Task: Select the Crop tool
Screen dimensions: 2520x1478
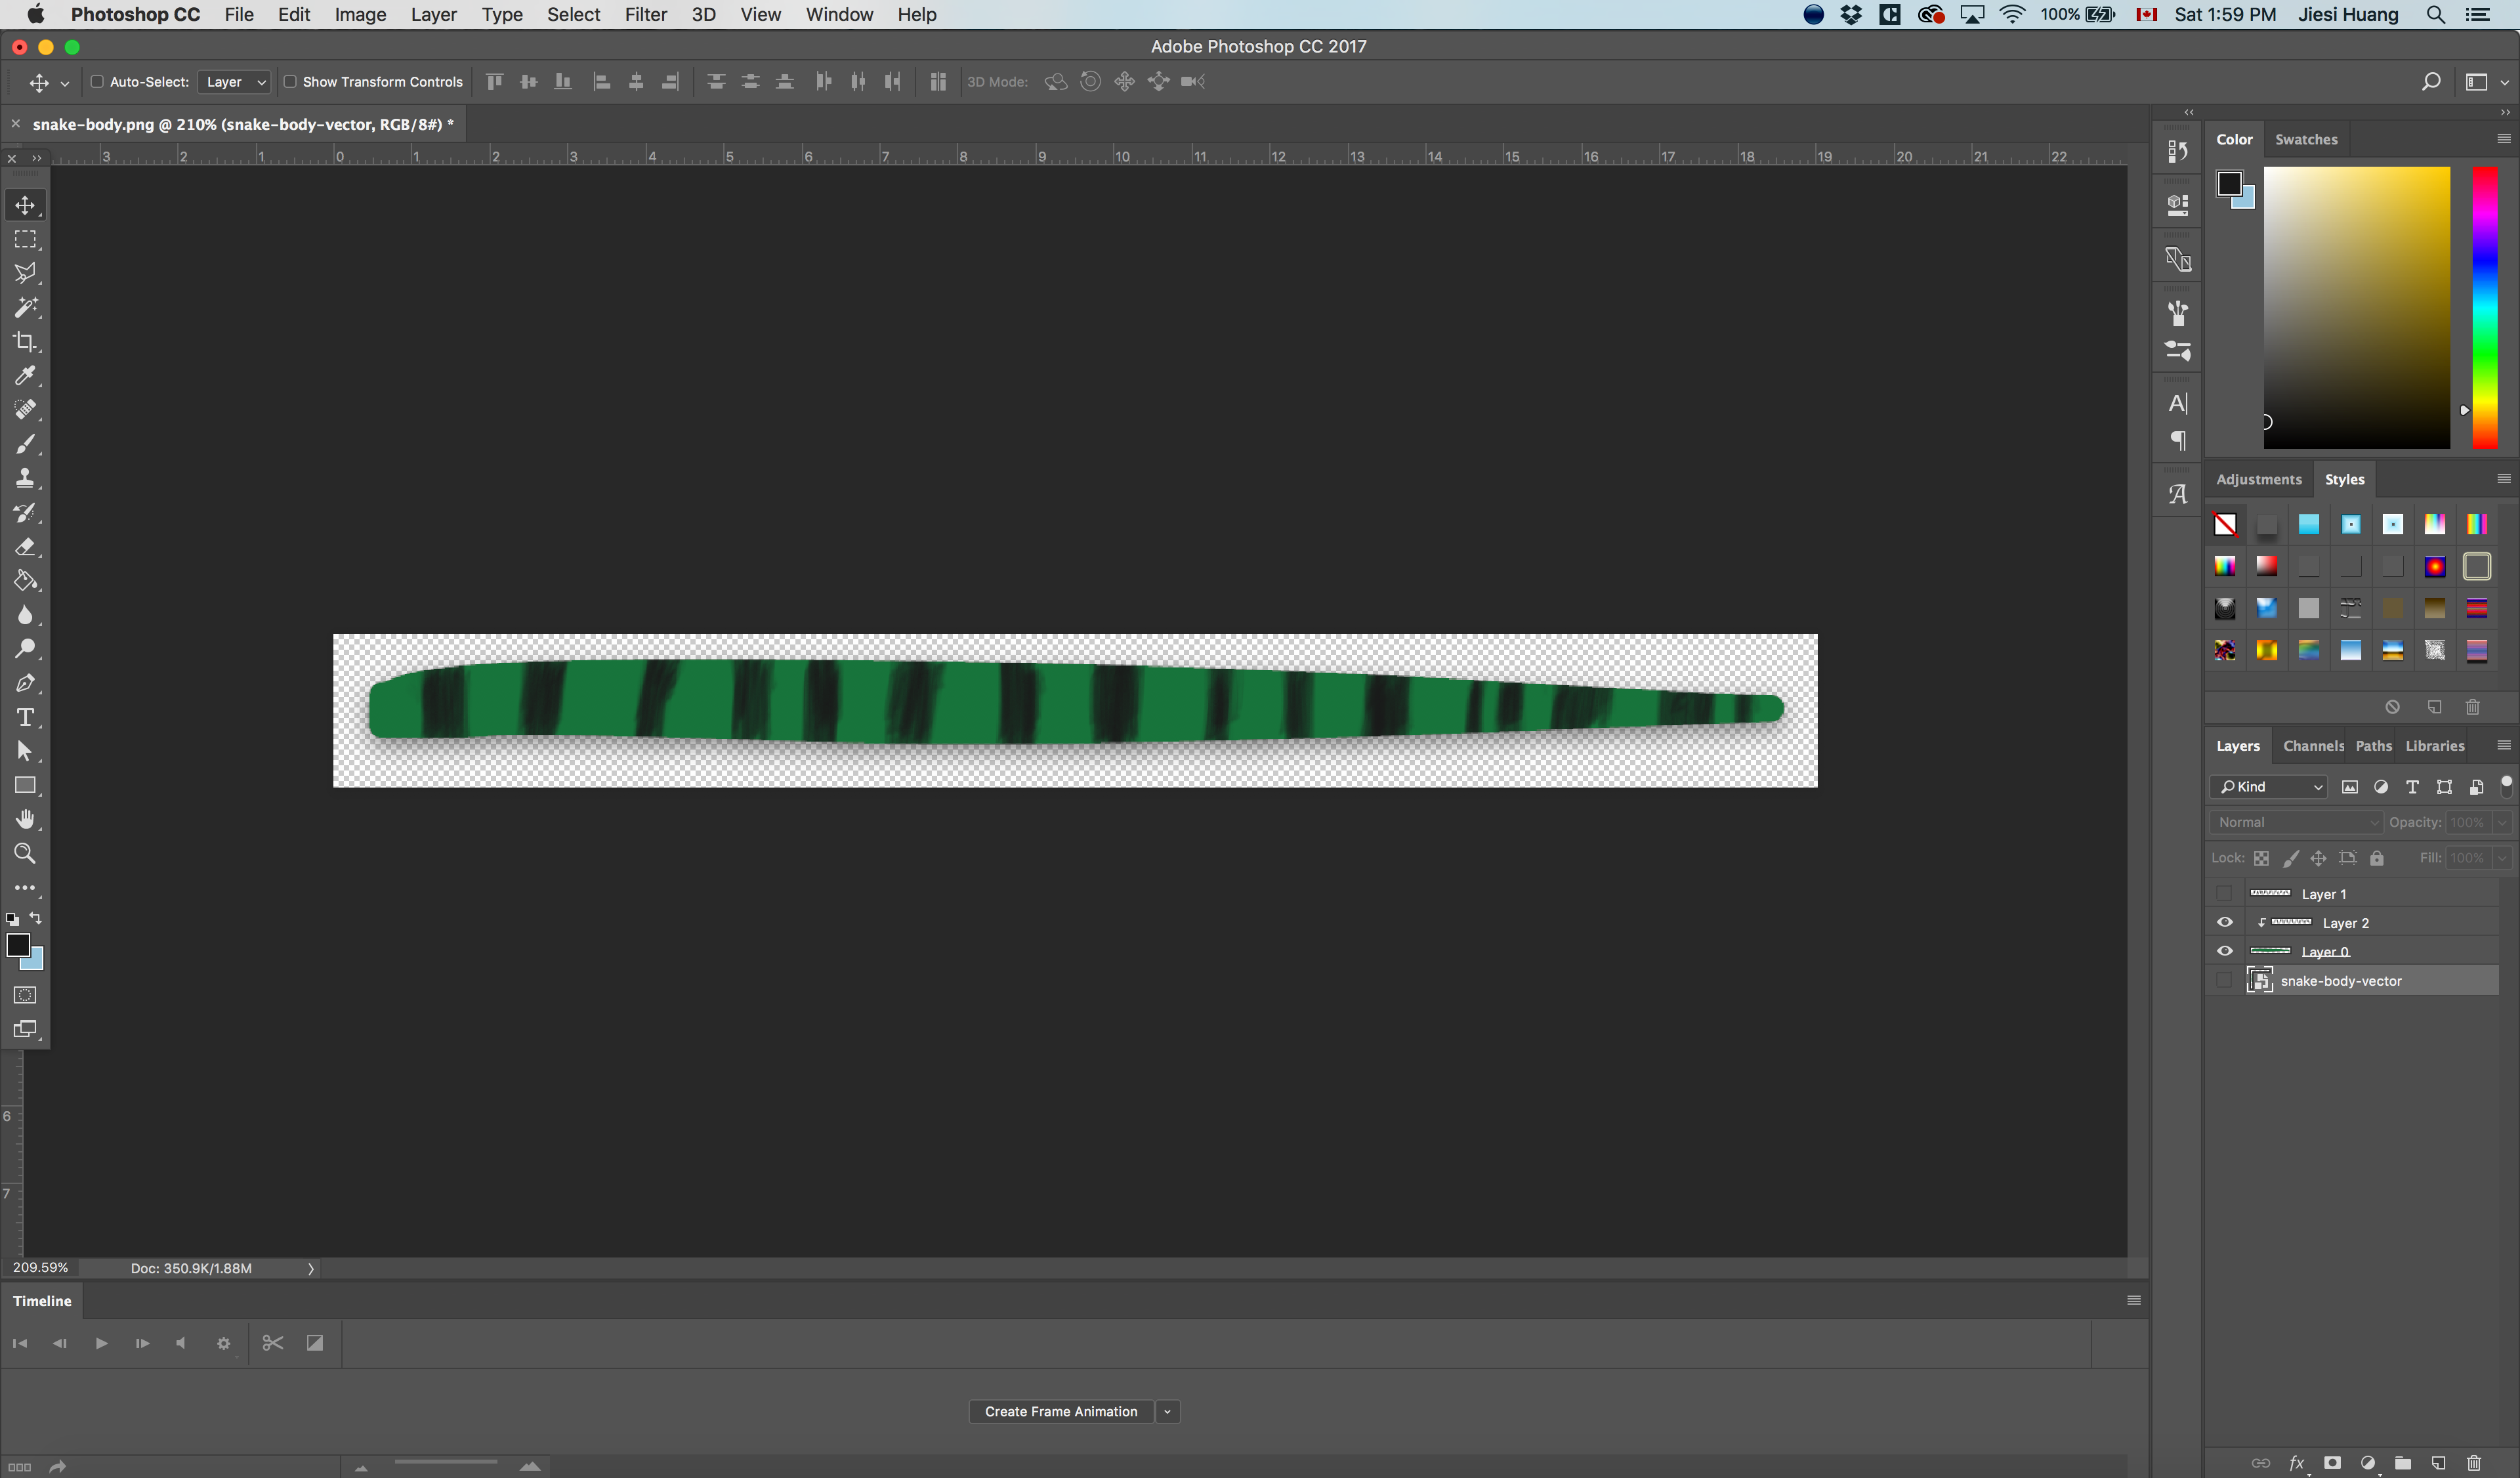Action: 25,341
